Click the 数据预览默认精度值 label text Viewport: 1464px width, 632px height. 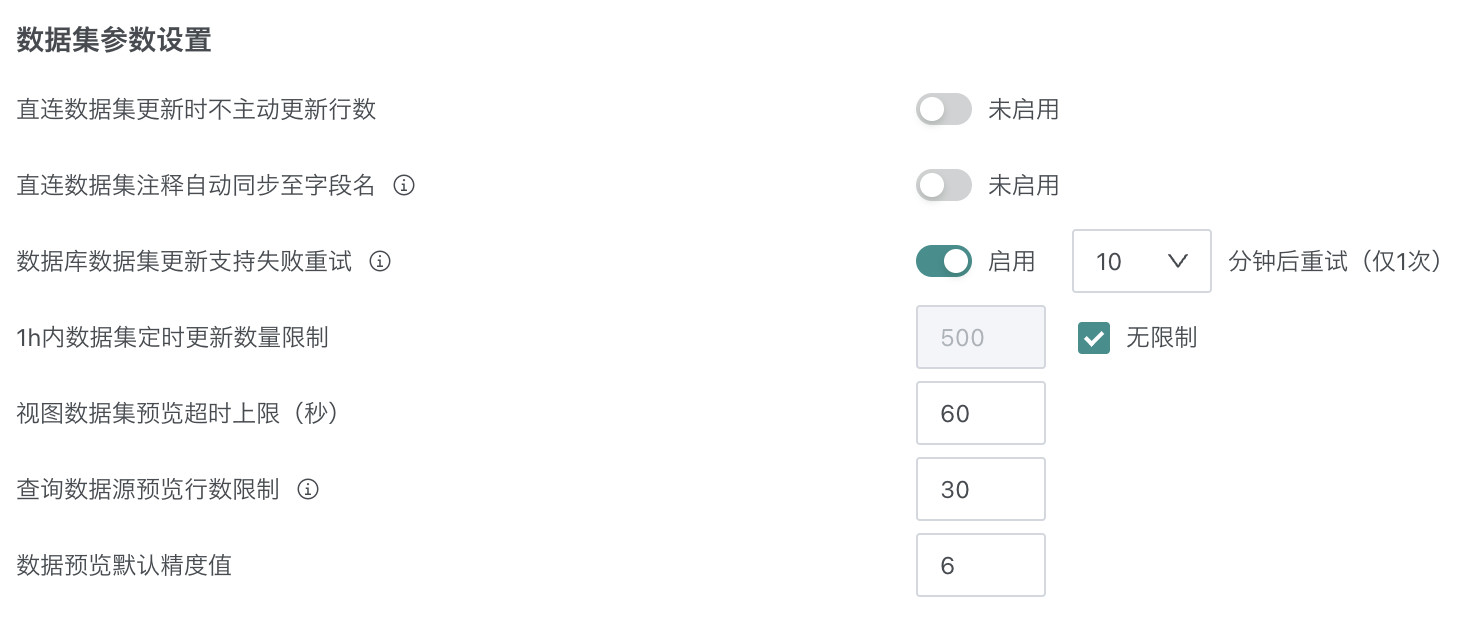(124, 565)
